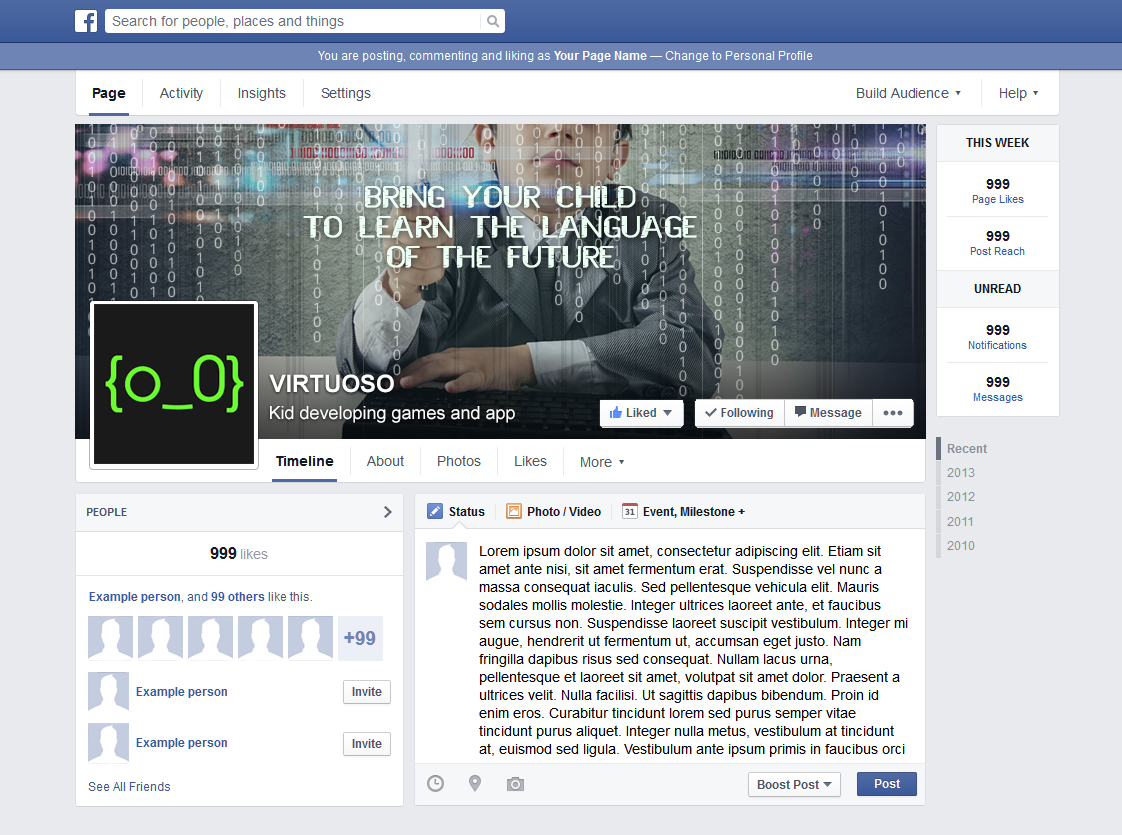Click the camera icon below post
Screen dimensions: 1122x835
pyautogui.click(x=515, y=784)
